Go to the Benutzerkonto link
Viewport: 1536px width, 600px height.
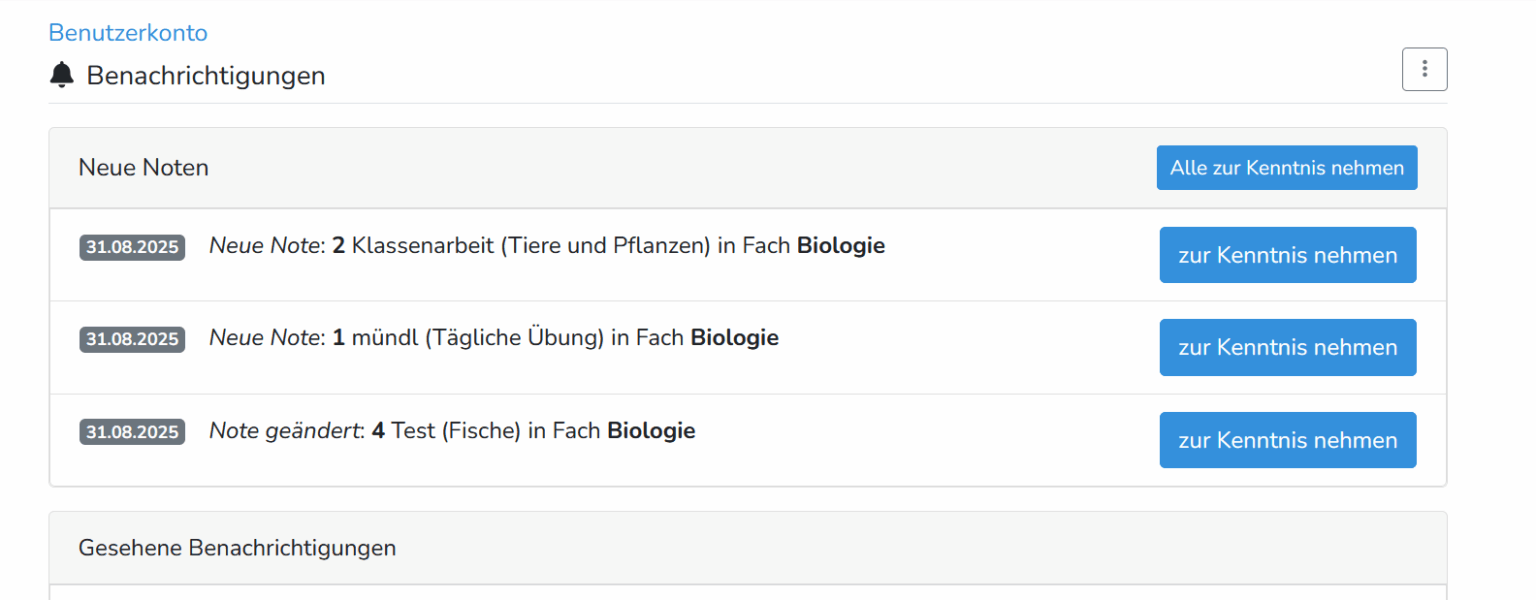click(x=128, y=33)
